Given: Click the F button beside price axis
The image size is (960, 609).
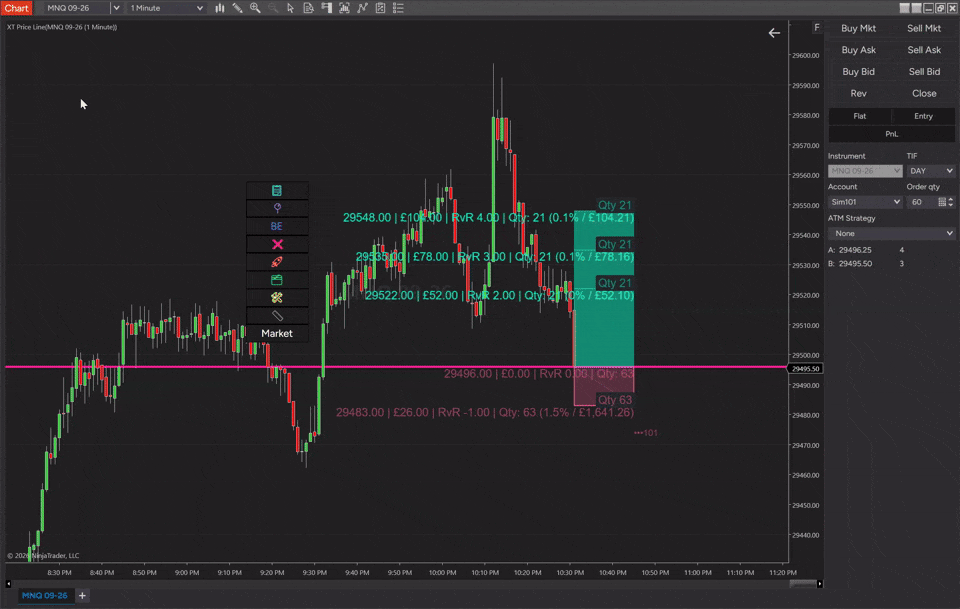Looking at the screenshot, I should 817,28.
